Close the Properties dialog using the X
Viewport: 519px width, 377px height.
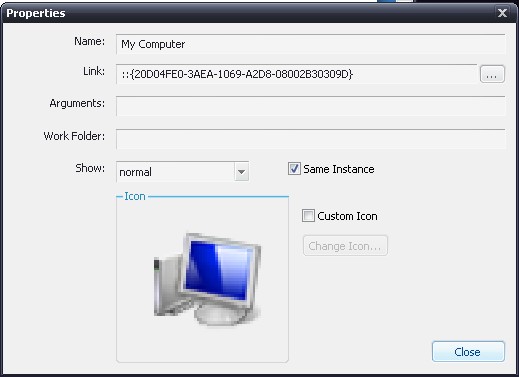coord(502,13)
